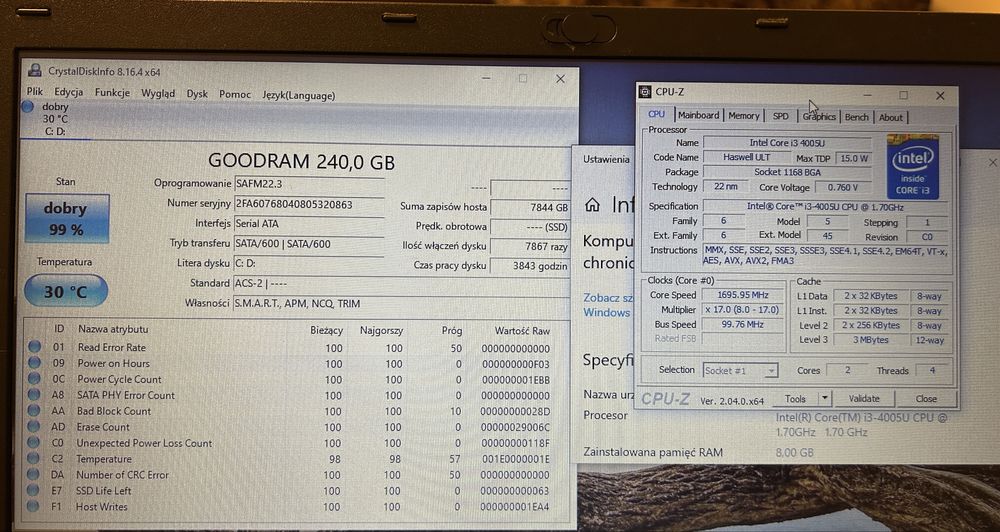This screenshot has width=1000, height=532.
Task: Click the Tools button in CPU-Z
Action: 795,399
